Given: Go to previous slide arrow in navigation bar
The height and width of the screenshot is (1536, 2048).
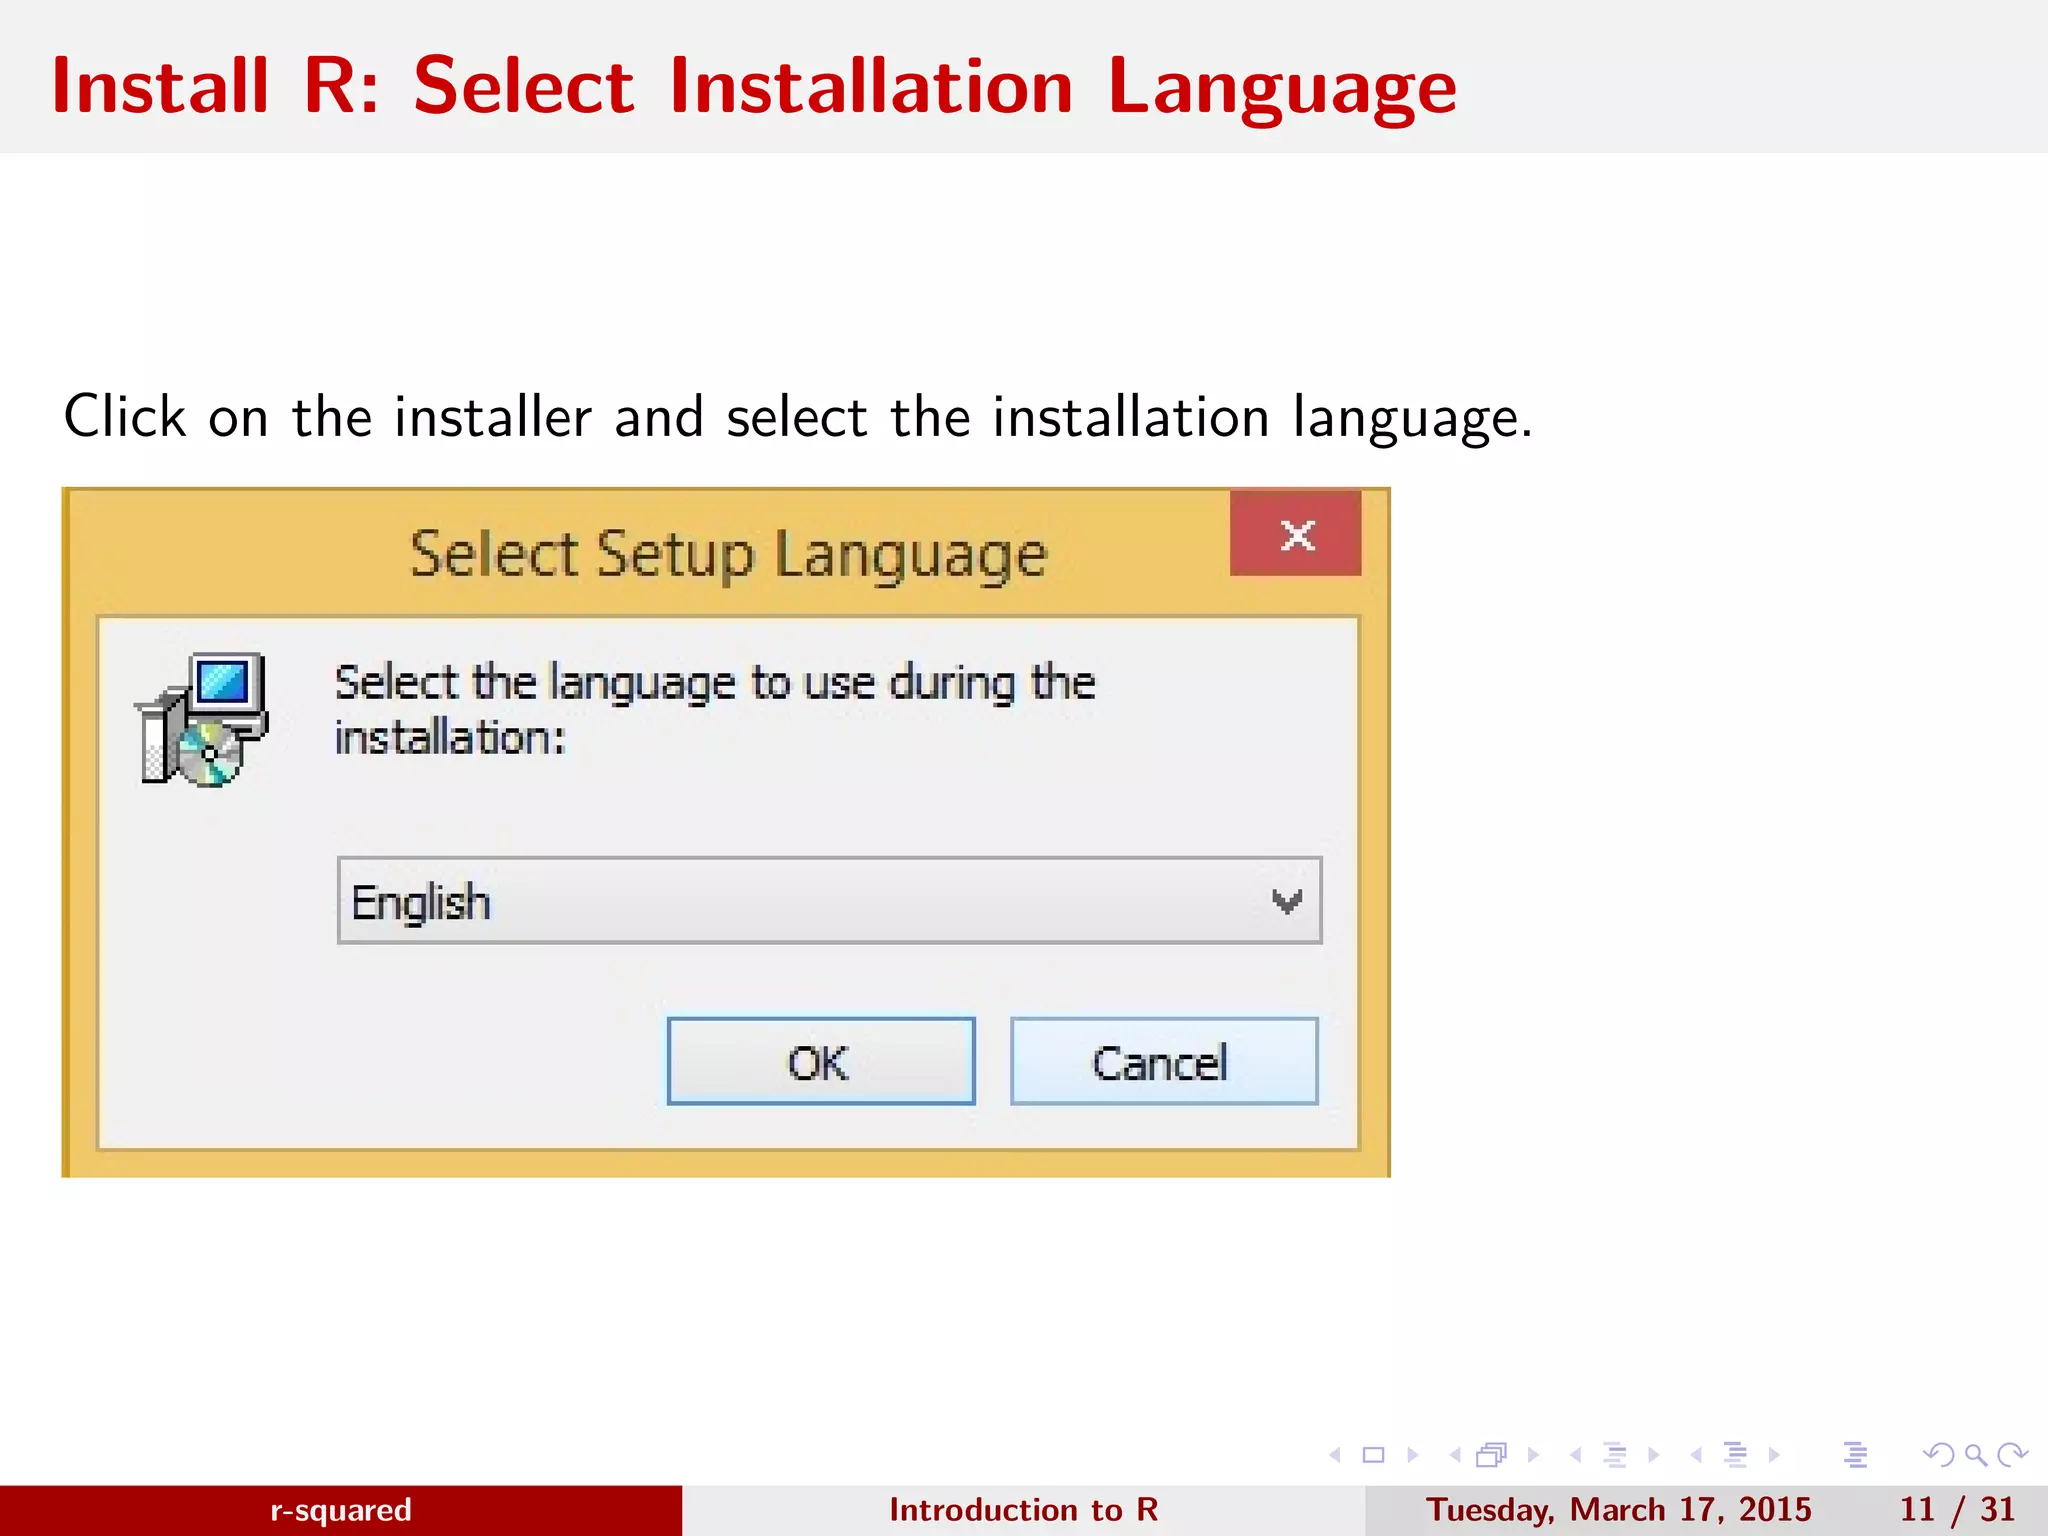Looking at the screenshot, I should pos(1334,1455).
